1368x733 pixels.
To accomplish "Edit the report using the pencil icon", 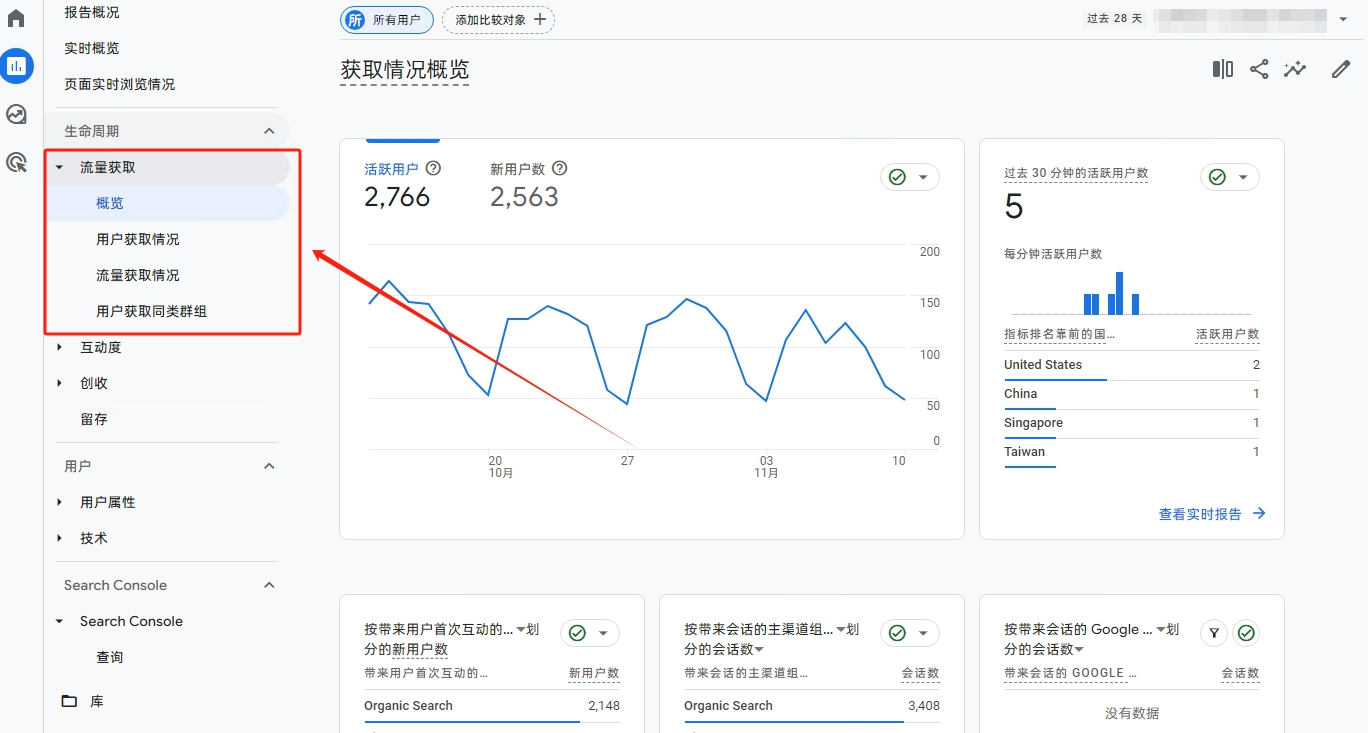I will click(x=1340, y=68).
